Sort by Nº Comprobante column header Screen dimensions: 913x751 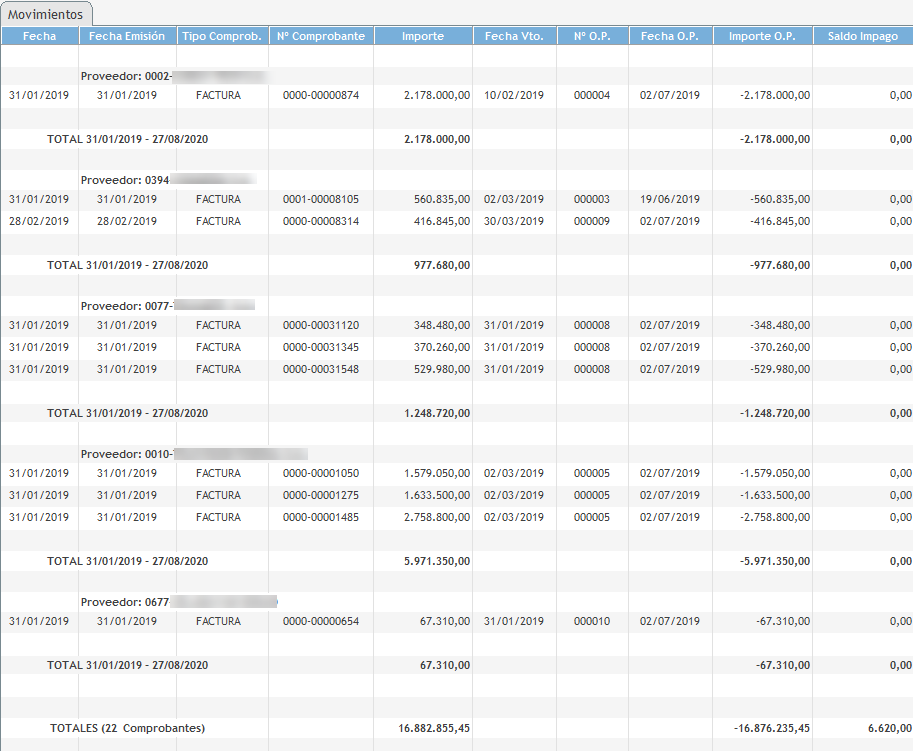point(320,36)
